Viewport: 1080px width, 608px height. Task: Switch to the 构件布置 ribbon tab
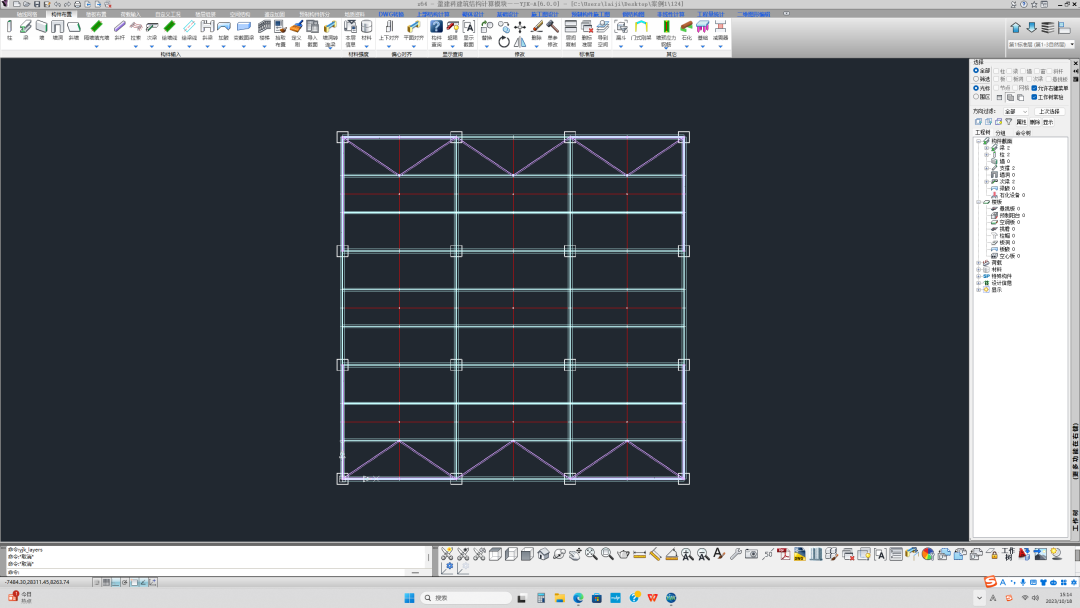(61, 14)
